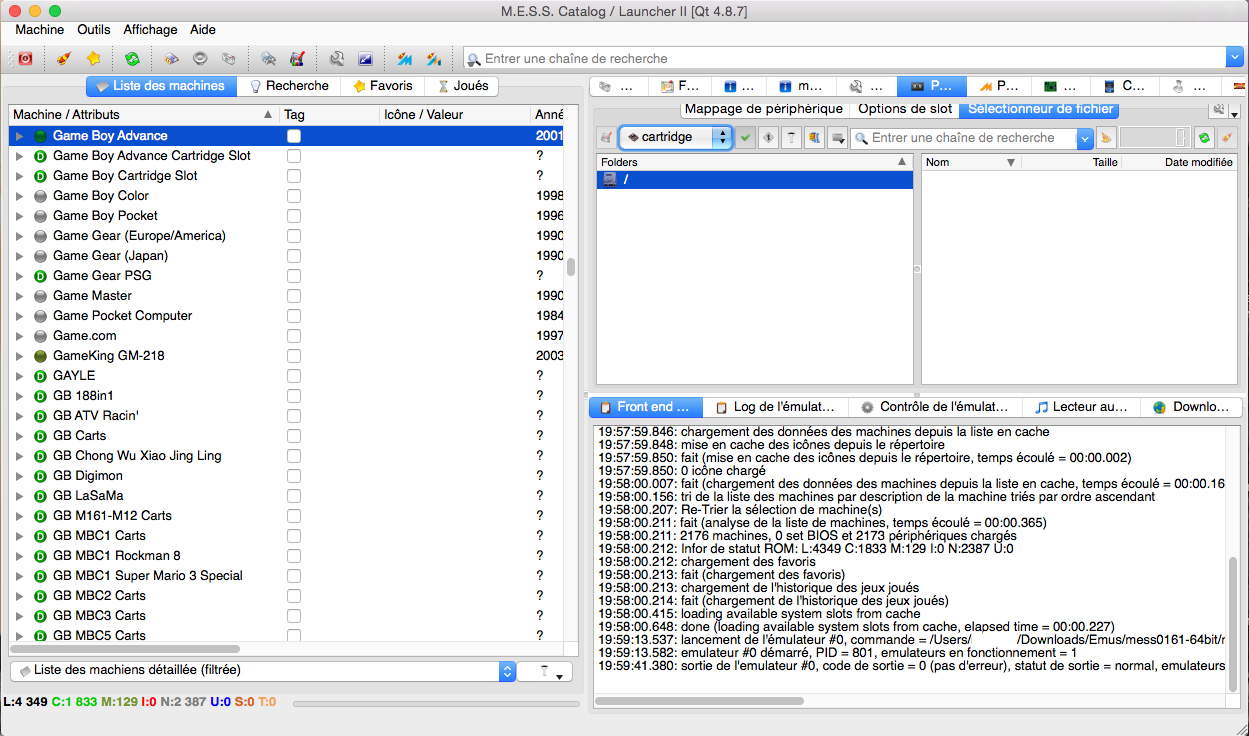Viewport: 1249px width, 736px height.
Task: Focus the main search input field
Action: [x=844, y=59]
